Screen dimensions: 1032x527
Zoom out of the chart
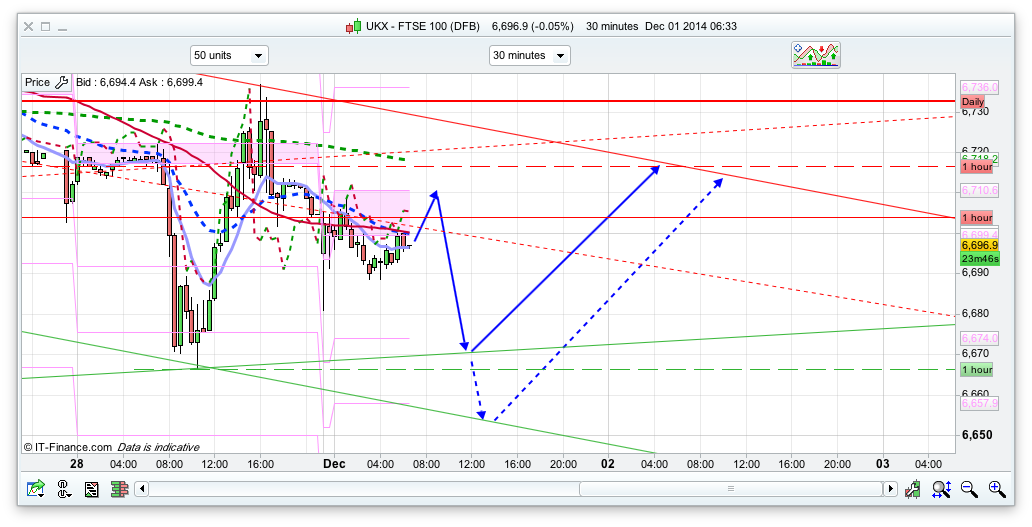tap(969, 489)
